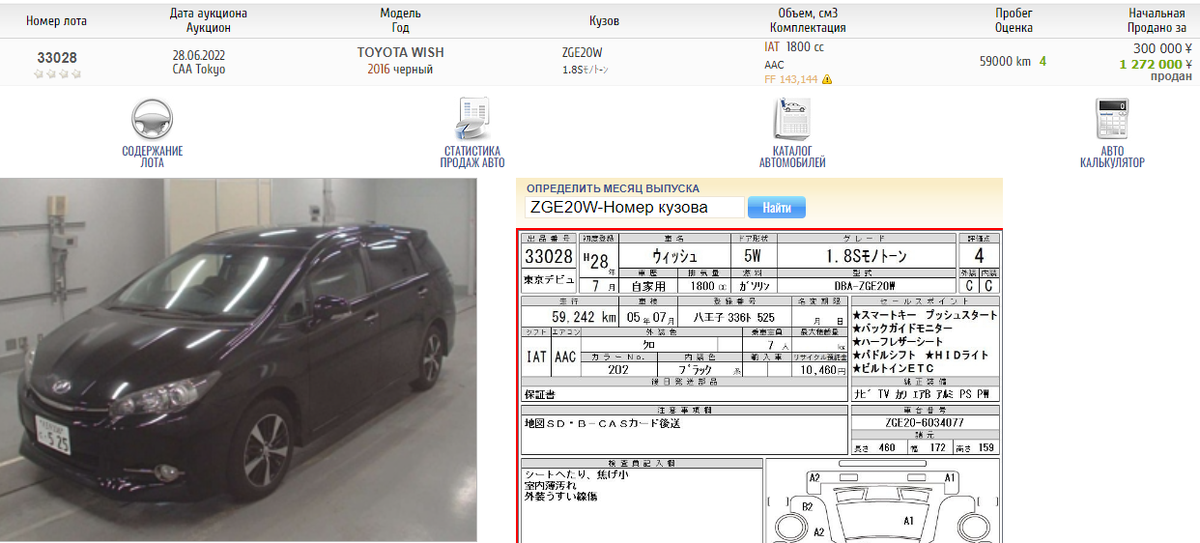This screenshot has height=543, width=1200.
Task: Click the Каталог автомобилей label
Action: 792,156
